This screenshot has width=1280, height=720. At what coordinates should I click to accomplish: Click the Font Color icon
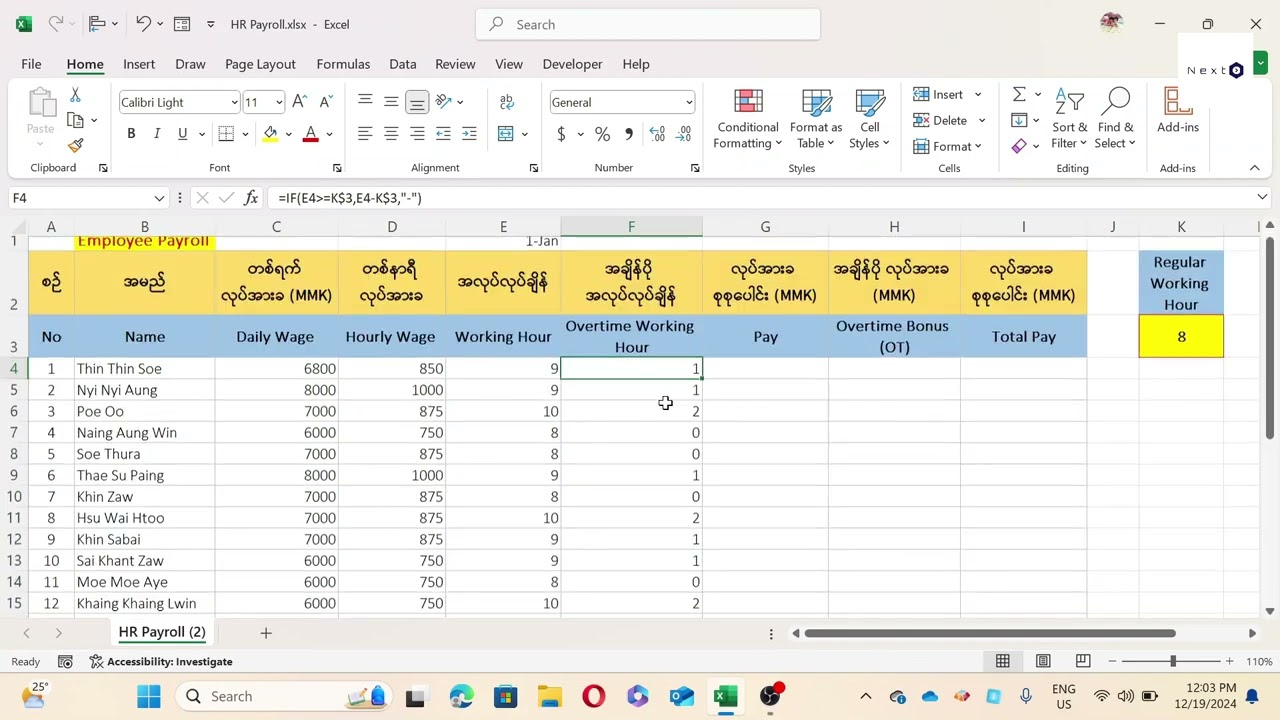coord(310,134)
